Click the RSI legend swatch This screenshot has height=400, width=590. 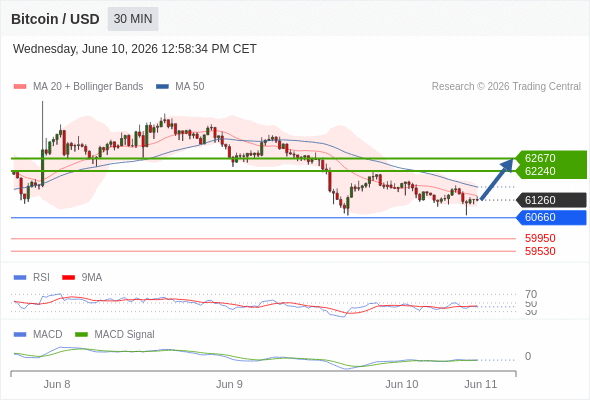click(x=20, y=278)
